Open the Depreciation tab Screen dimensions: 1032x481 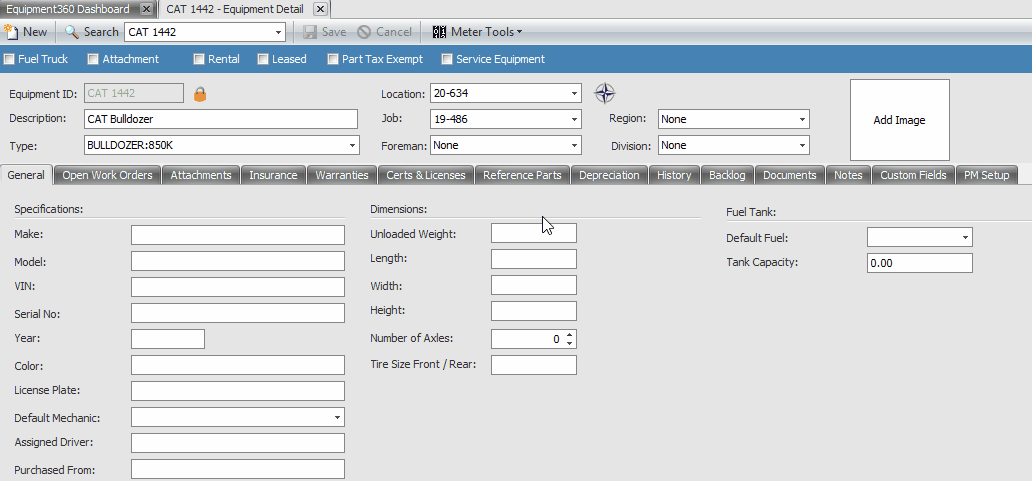[609, 175]
